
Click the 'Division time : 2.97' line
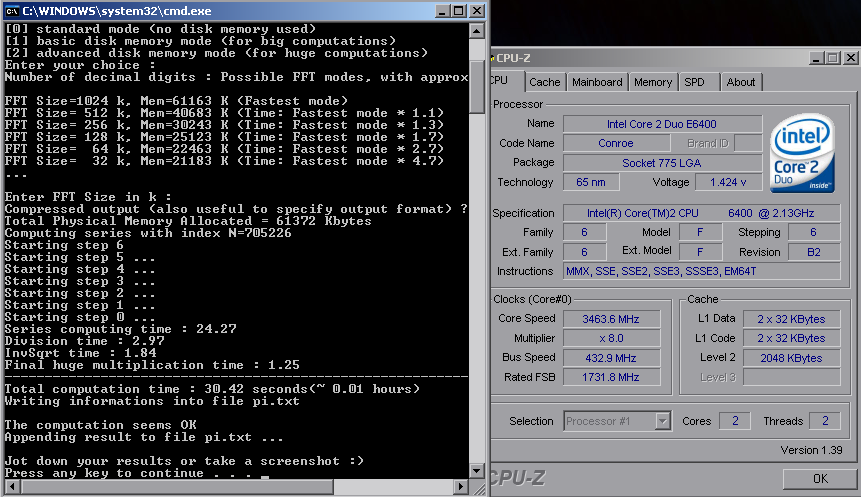pyautogui.click(x=85, y=341)
